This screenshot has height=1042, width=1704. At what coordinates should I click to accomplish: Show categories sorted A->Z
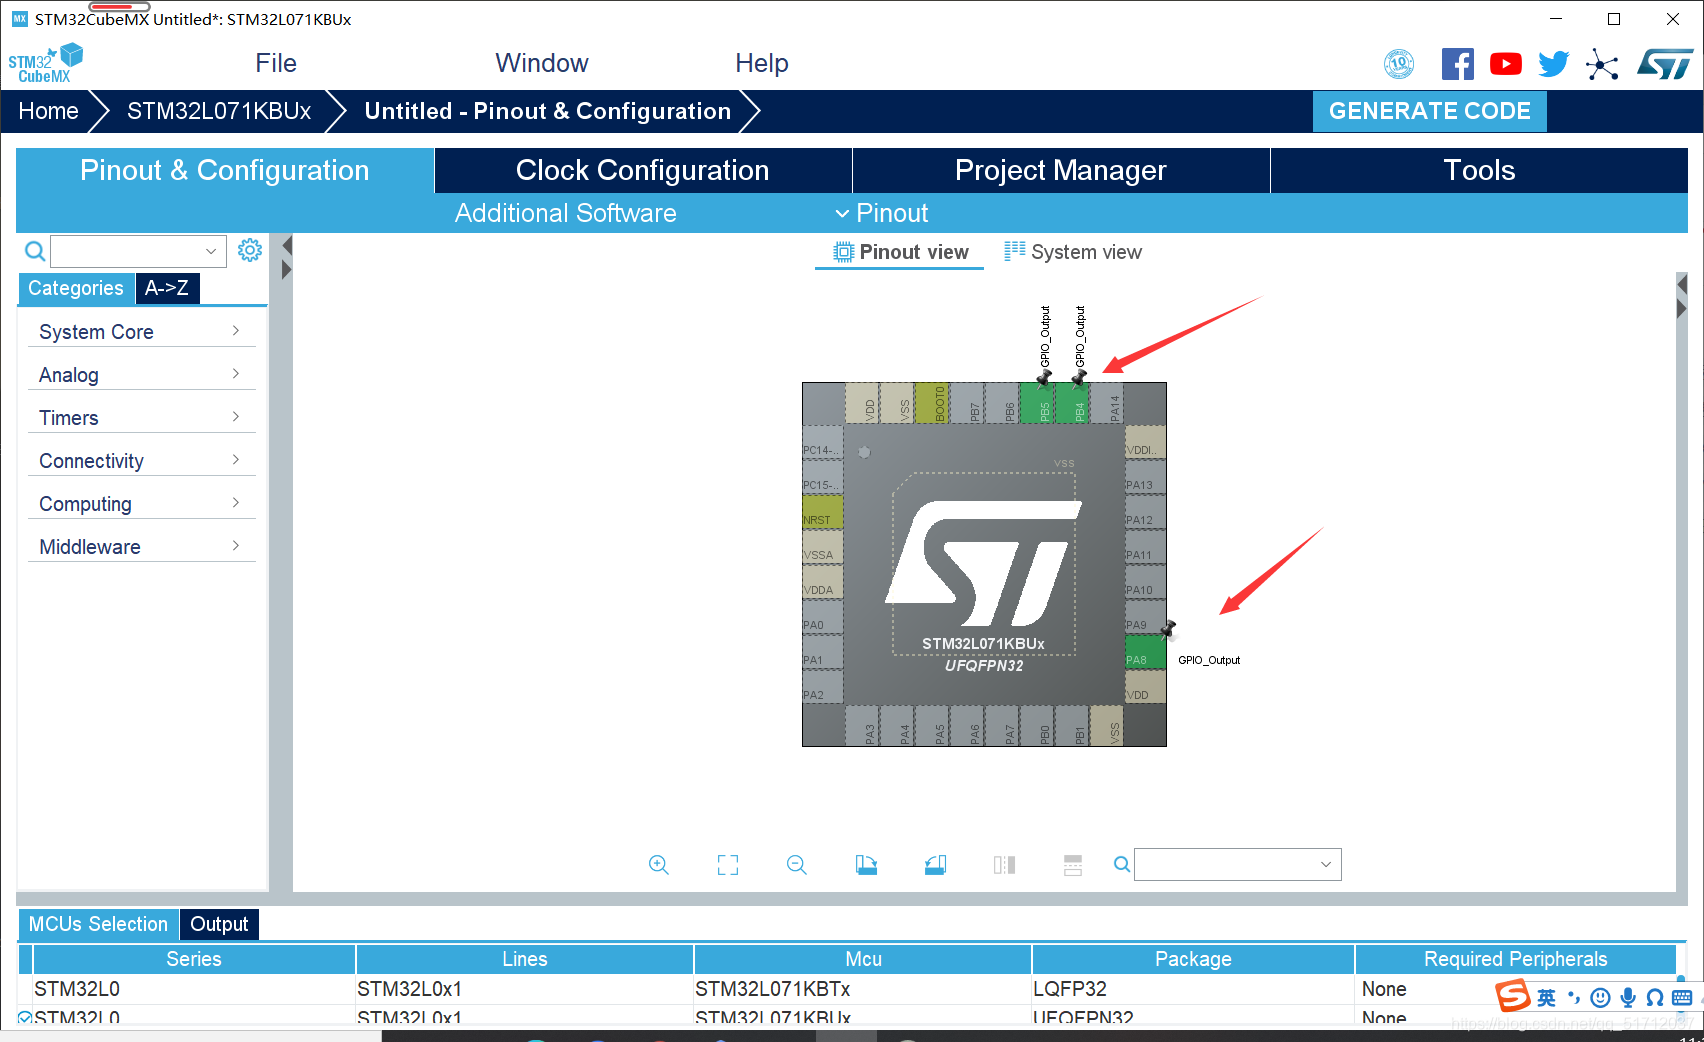click(167, 288)
